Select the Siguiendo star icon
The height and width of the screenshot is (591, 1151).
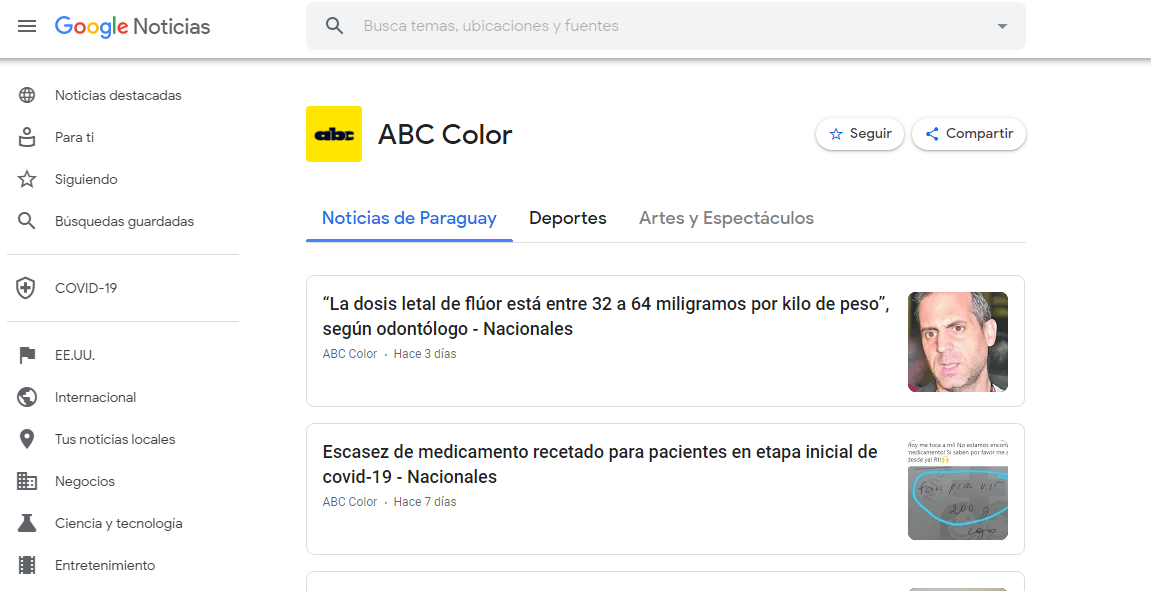27,179
